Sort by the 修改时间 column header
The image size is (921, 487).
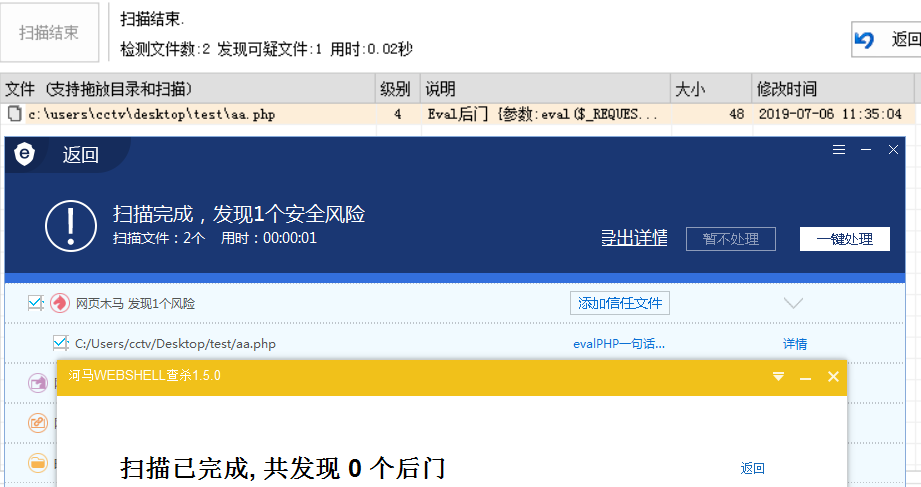(x=833, y=89)
